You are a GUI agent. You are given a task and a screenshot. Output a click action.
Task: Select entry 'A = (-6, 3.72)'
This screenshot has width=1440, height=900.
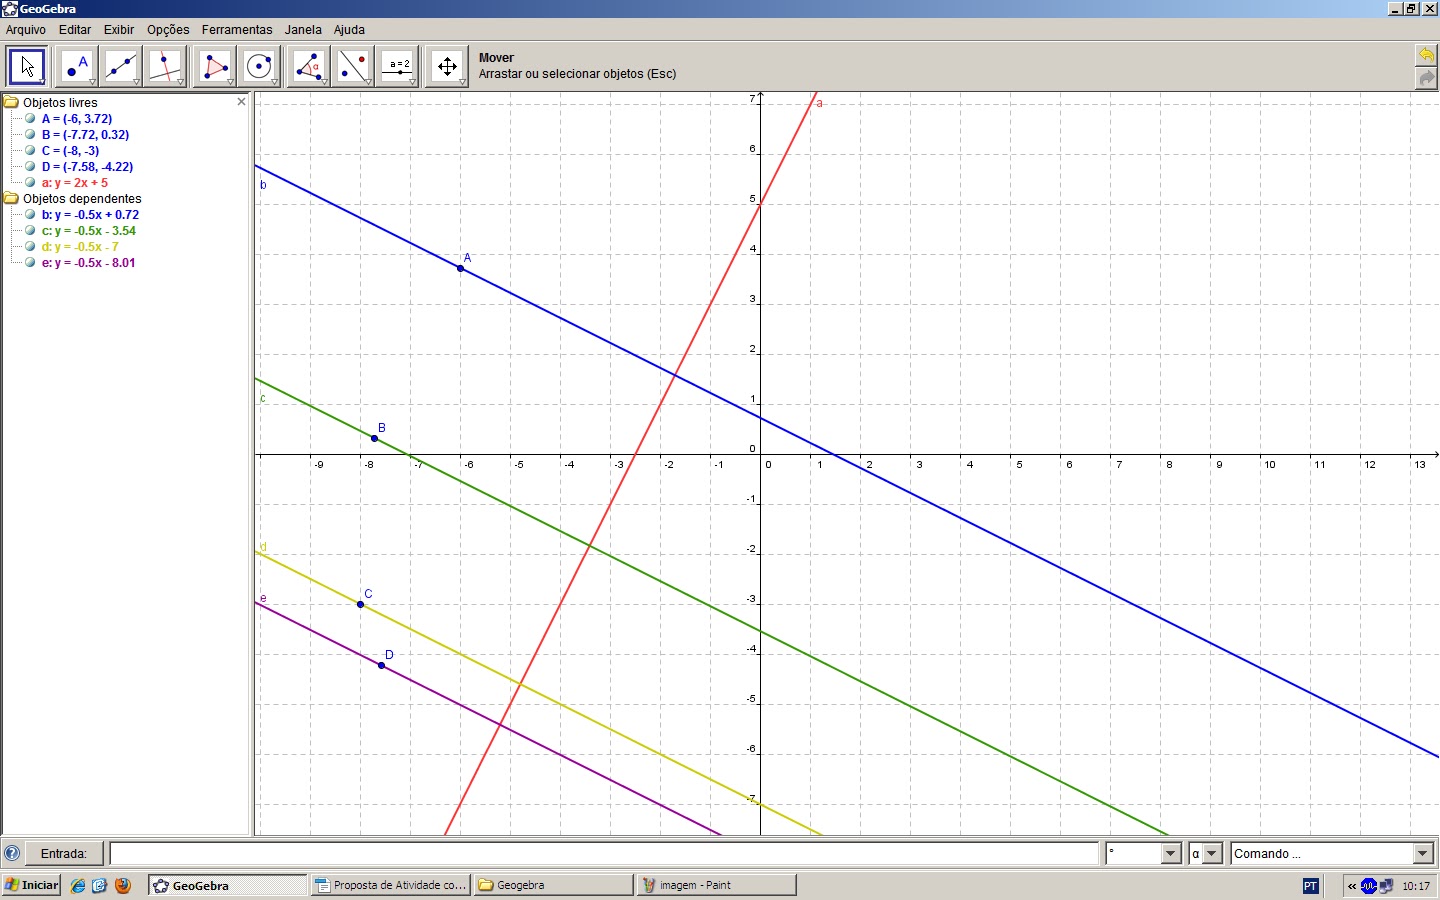pyautogui.click(x=77, y=119)
